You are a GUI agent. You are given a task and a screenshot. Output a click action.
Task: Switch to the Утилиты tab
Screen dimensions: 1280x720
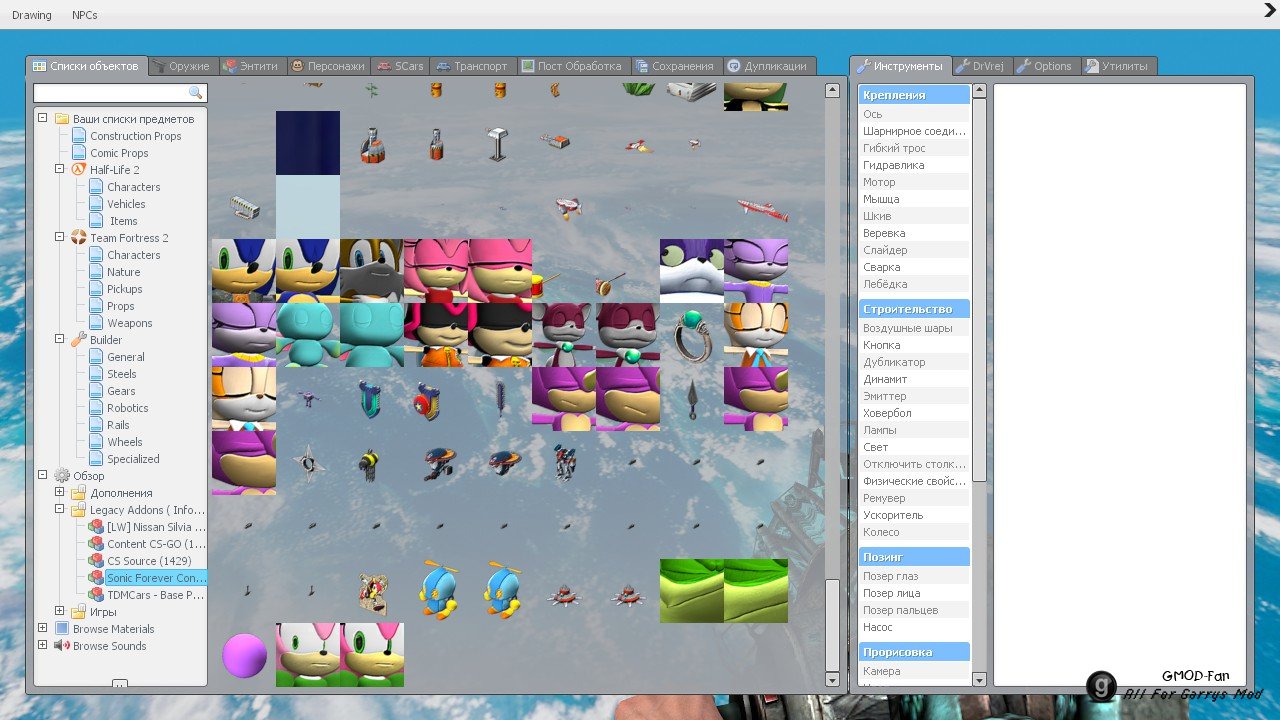point(1117,66)
